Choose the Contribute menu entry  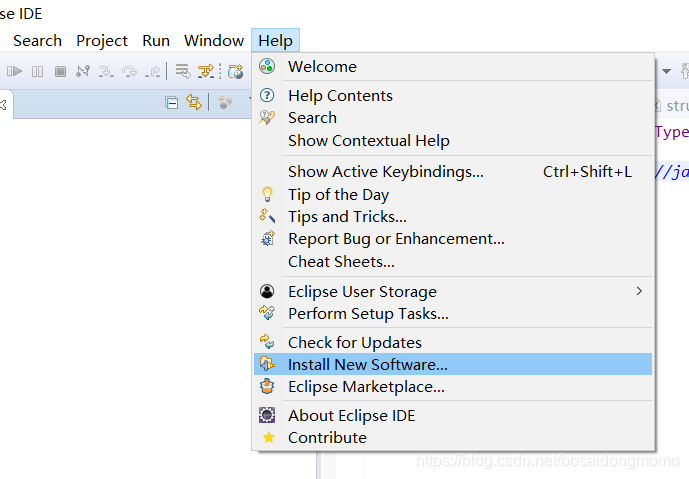coord(453,438)
